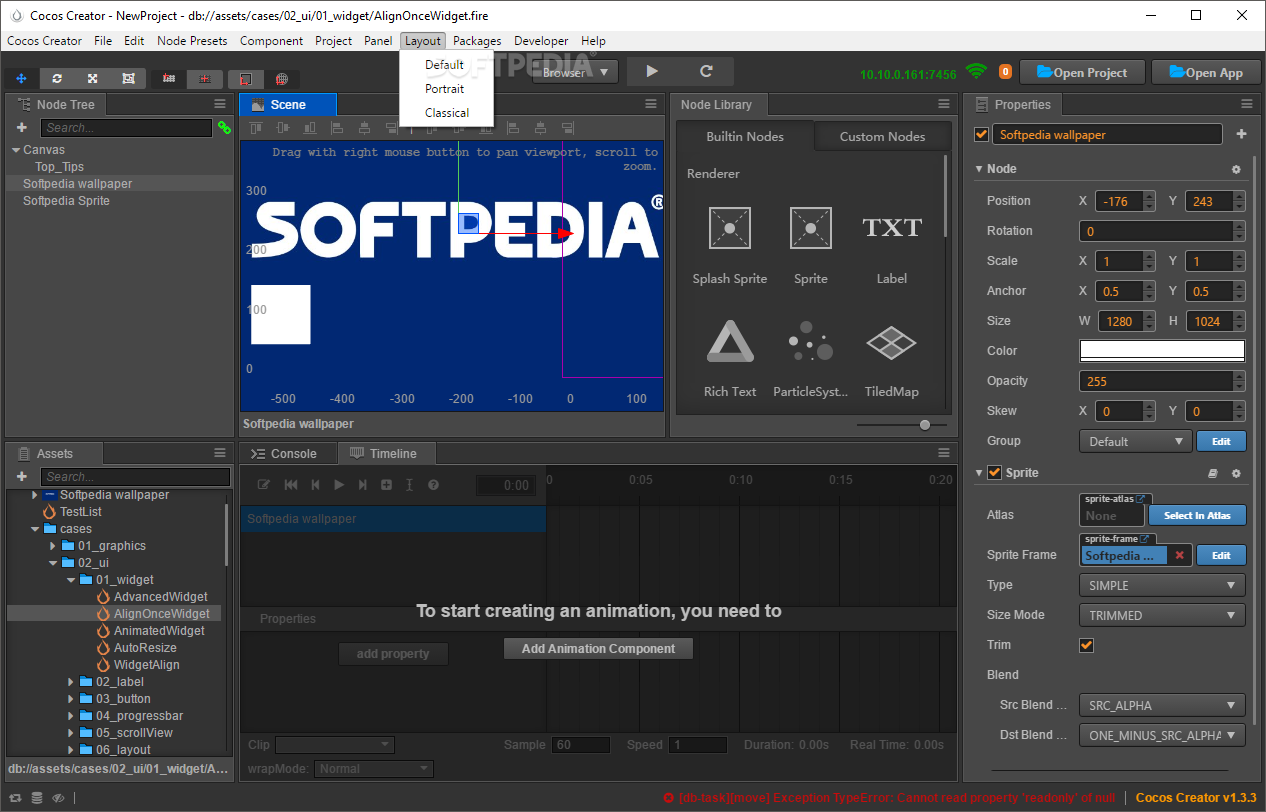The height and width of the screenshot is (812, 1266).
Task: Click the green WiFi status icon
Action: (976, 72)
